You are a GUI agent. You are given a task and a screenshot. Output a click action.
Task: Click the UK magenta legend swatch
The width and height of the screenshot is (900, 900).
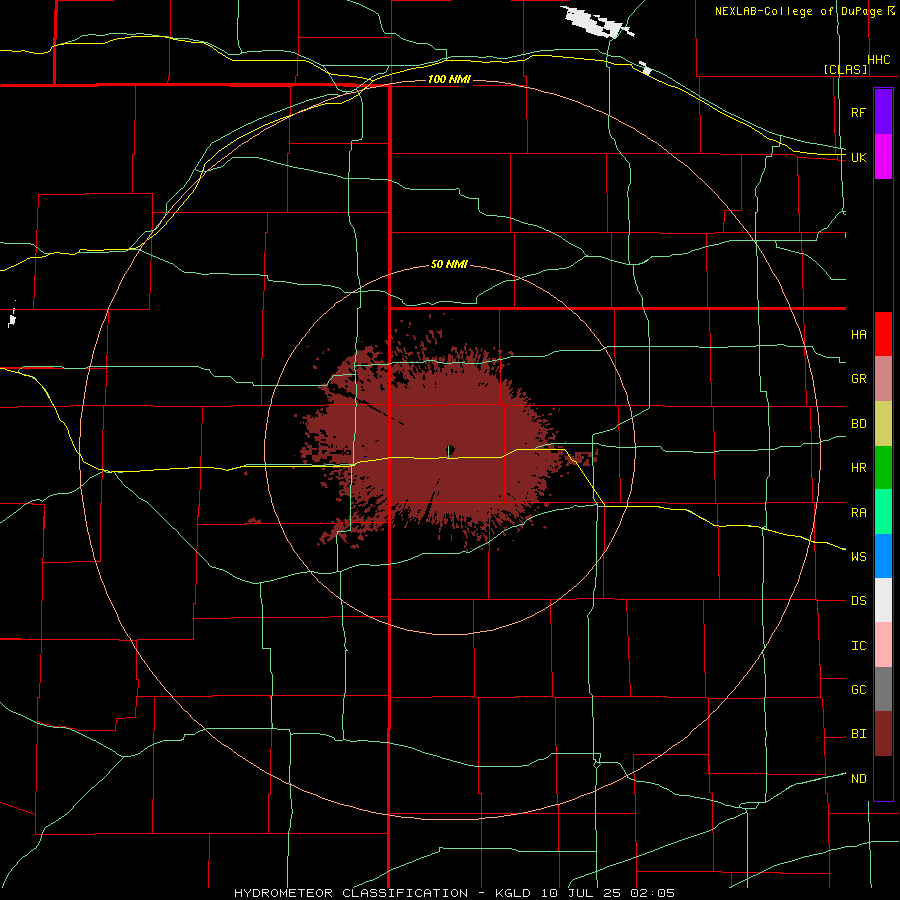(883, 157)
